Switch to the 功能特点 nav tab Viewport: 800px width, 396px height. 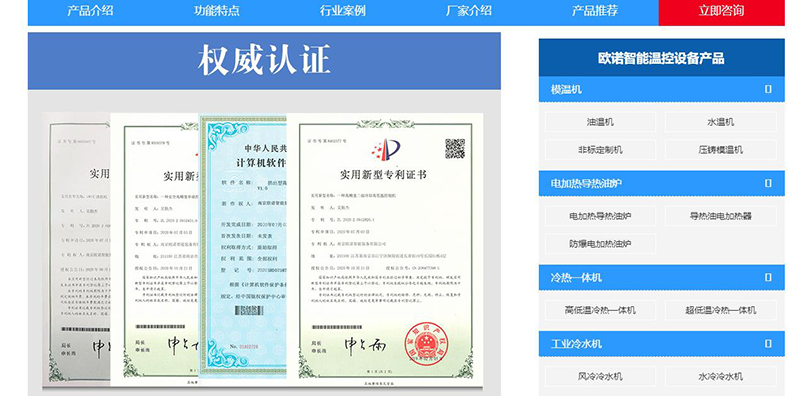point(216,11)
